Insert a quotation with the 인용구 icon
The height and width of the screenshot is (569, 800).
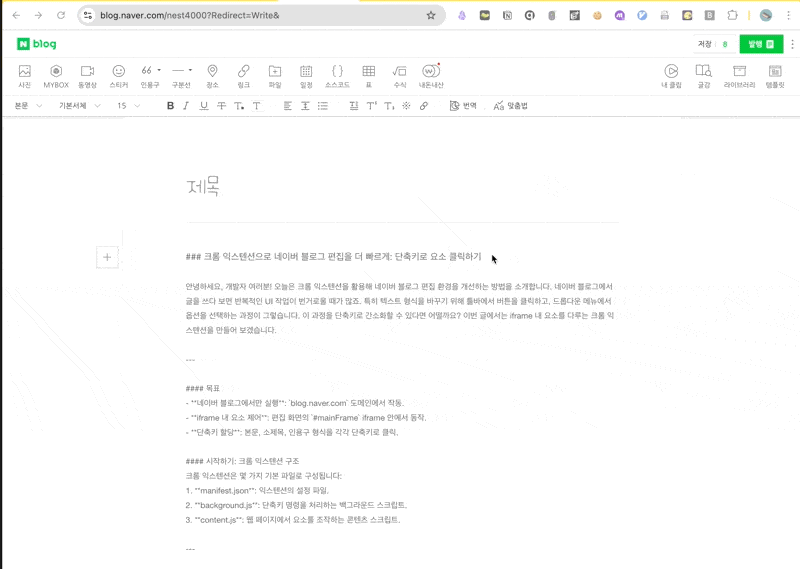(x=147, y=76)
